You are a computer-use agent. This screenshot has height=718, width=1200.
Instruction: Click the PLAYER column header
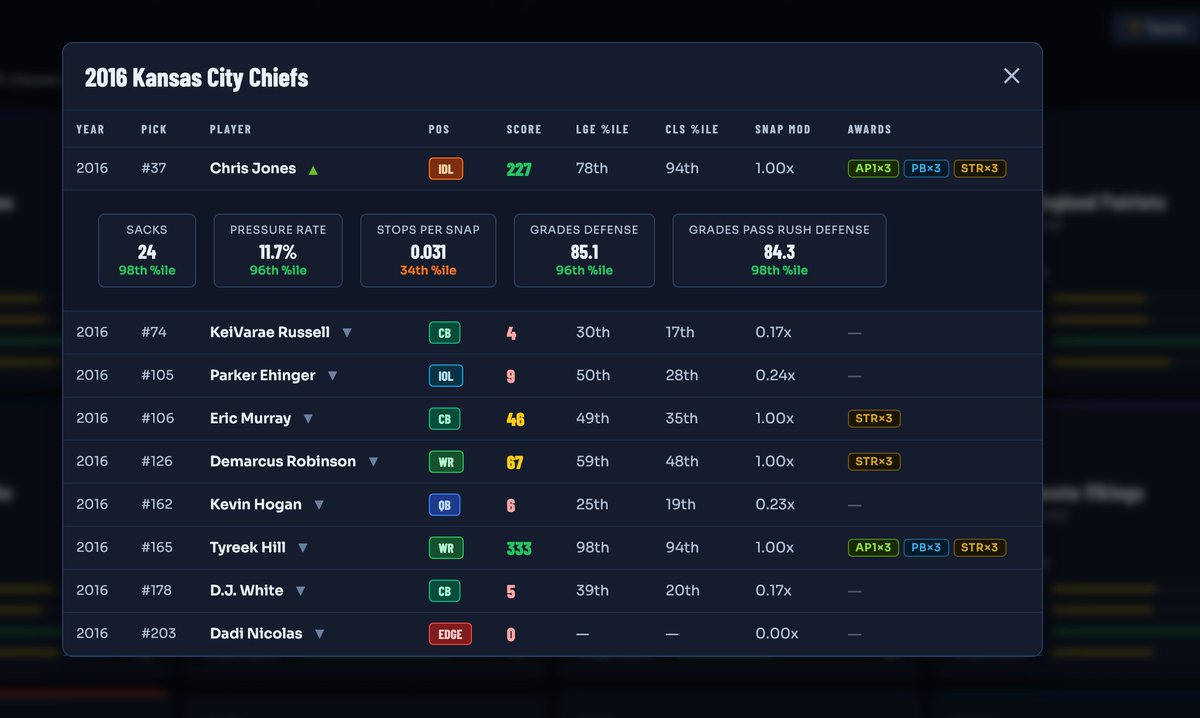pyautogui.click(x=231, y=129)
